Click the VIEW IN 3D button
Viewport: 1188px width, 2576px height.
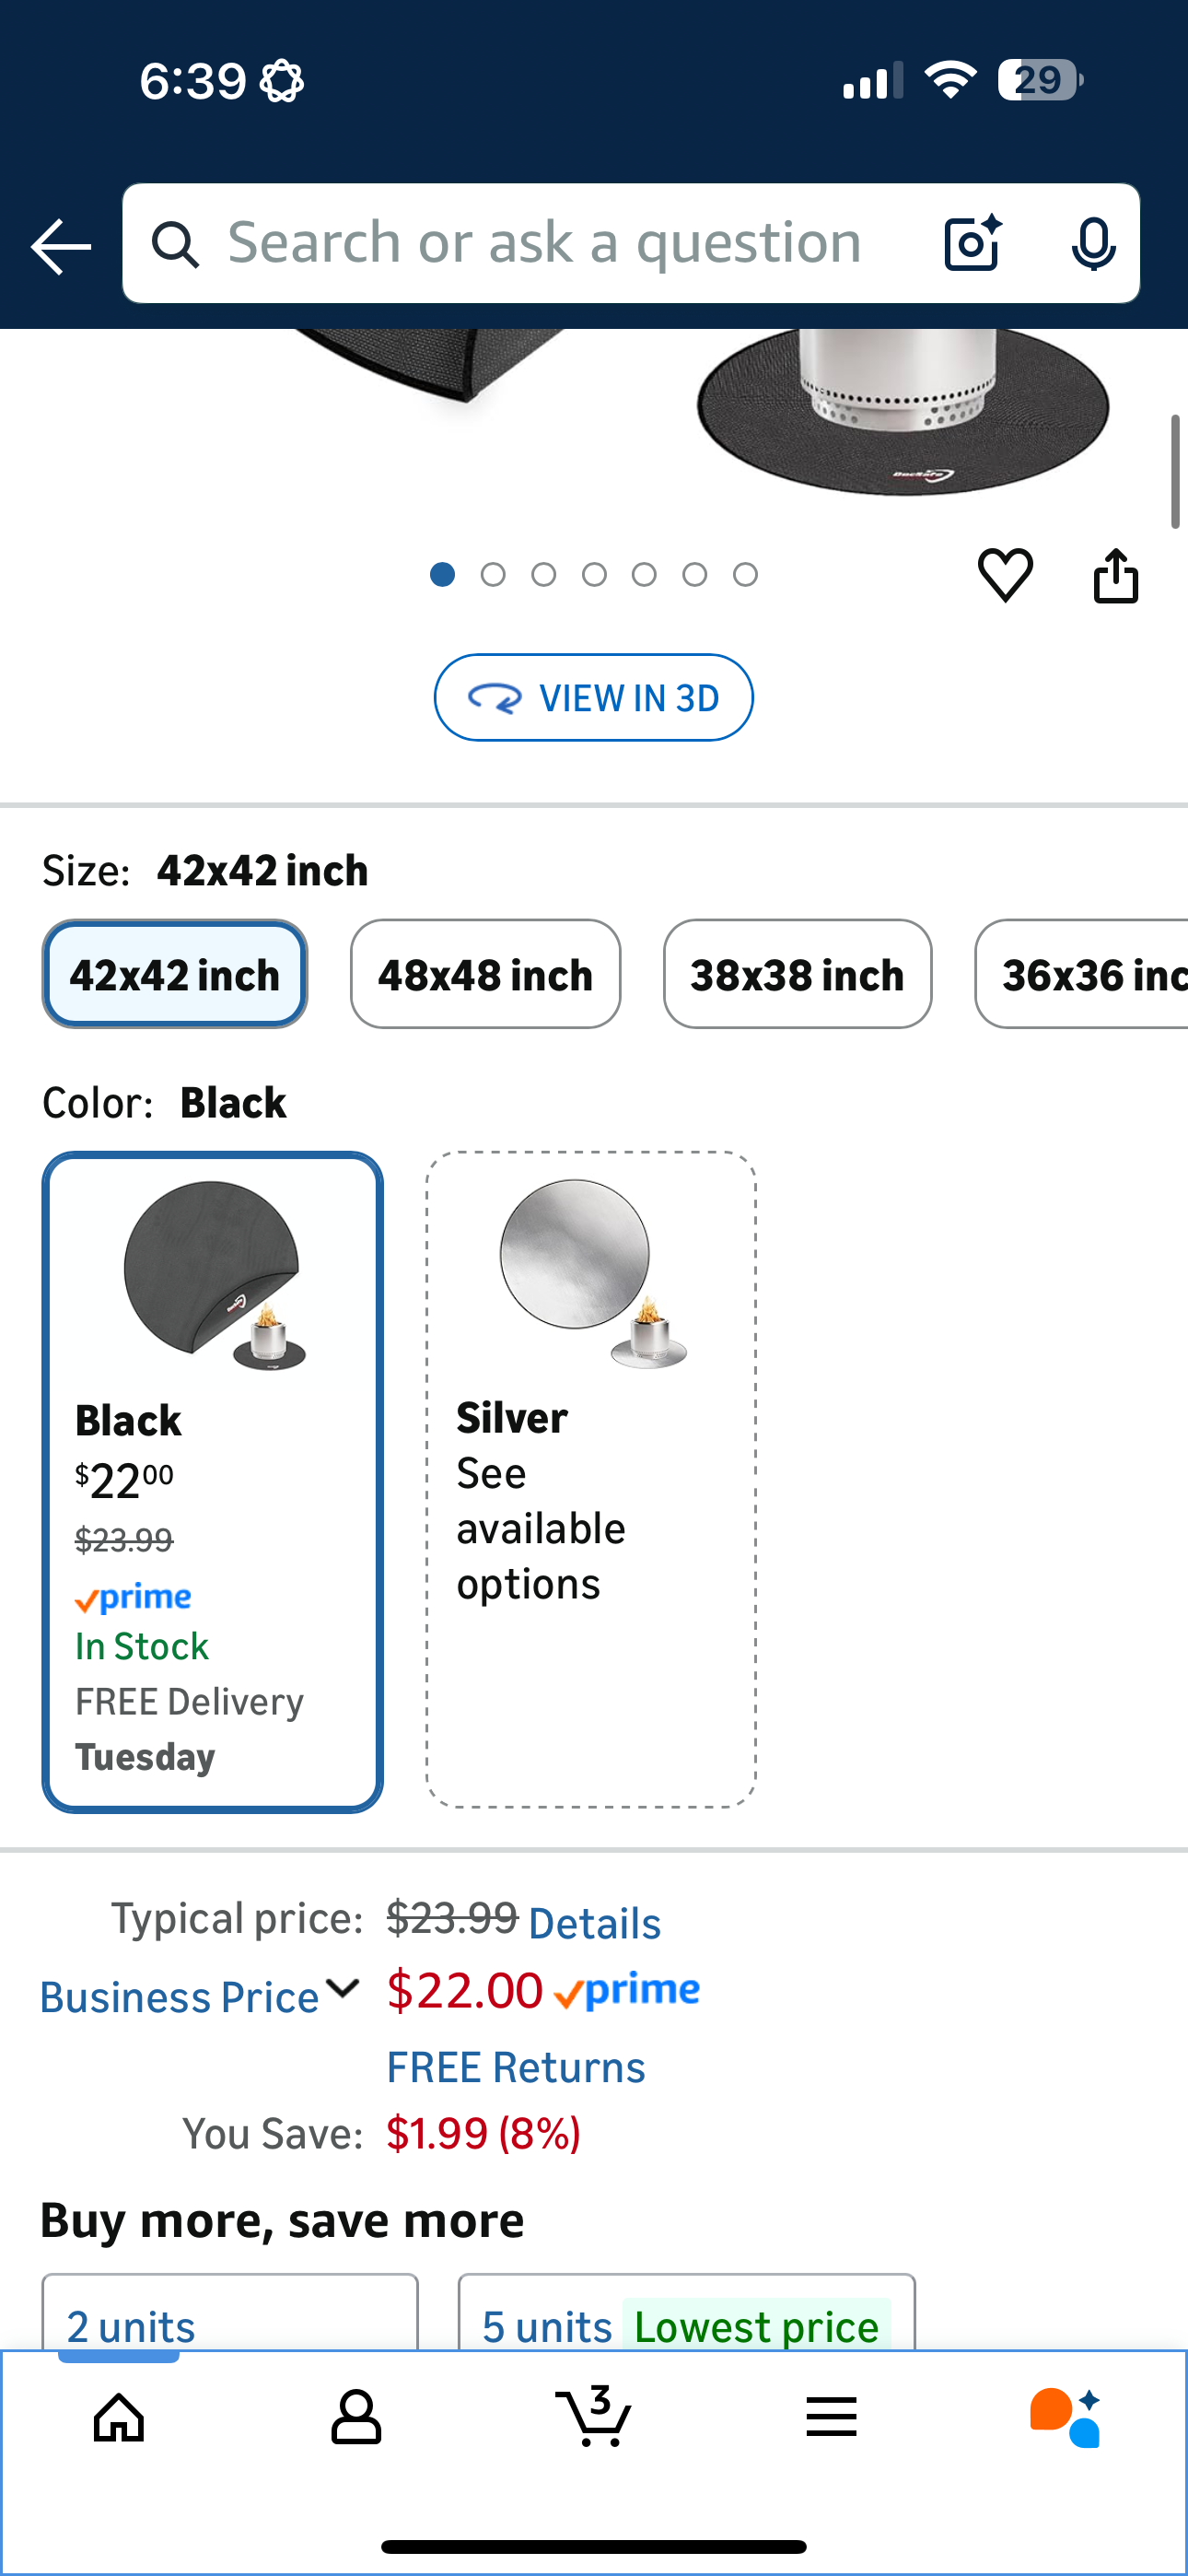tap(593, 697)
